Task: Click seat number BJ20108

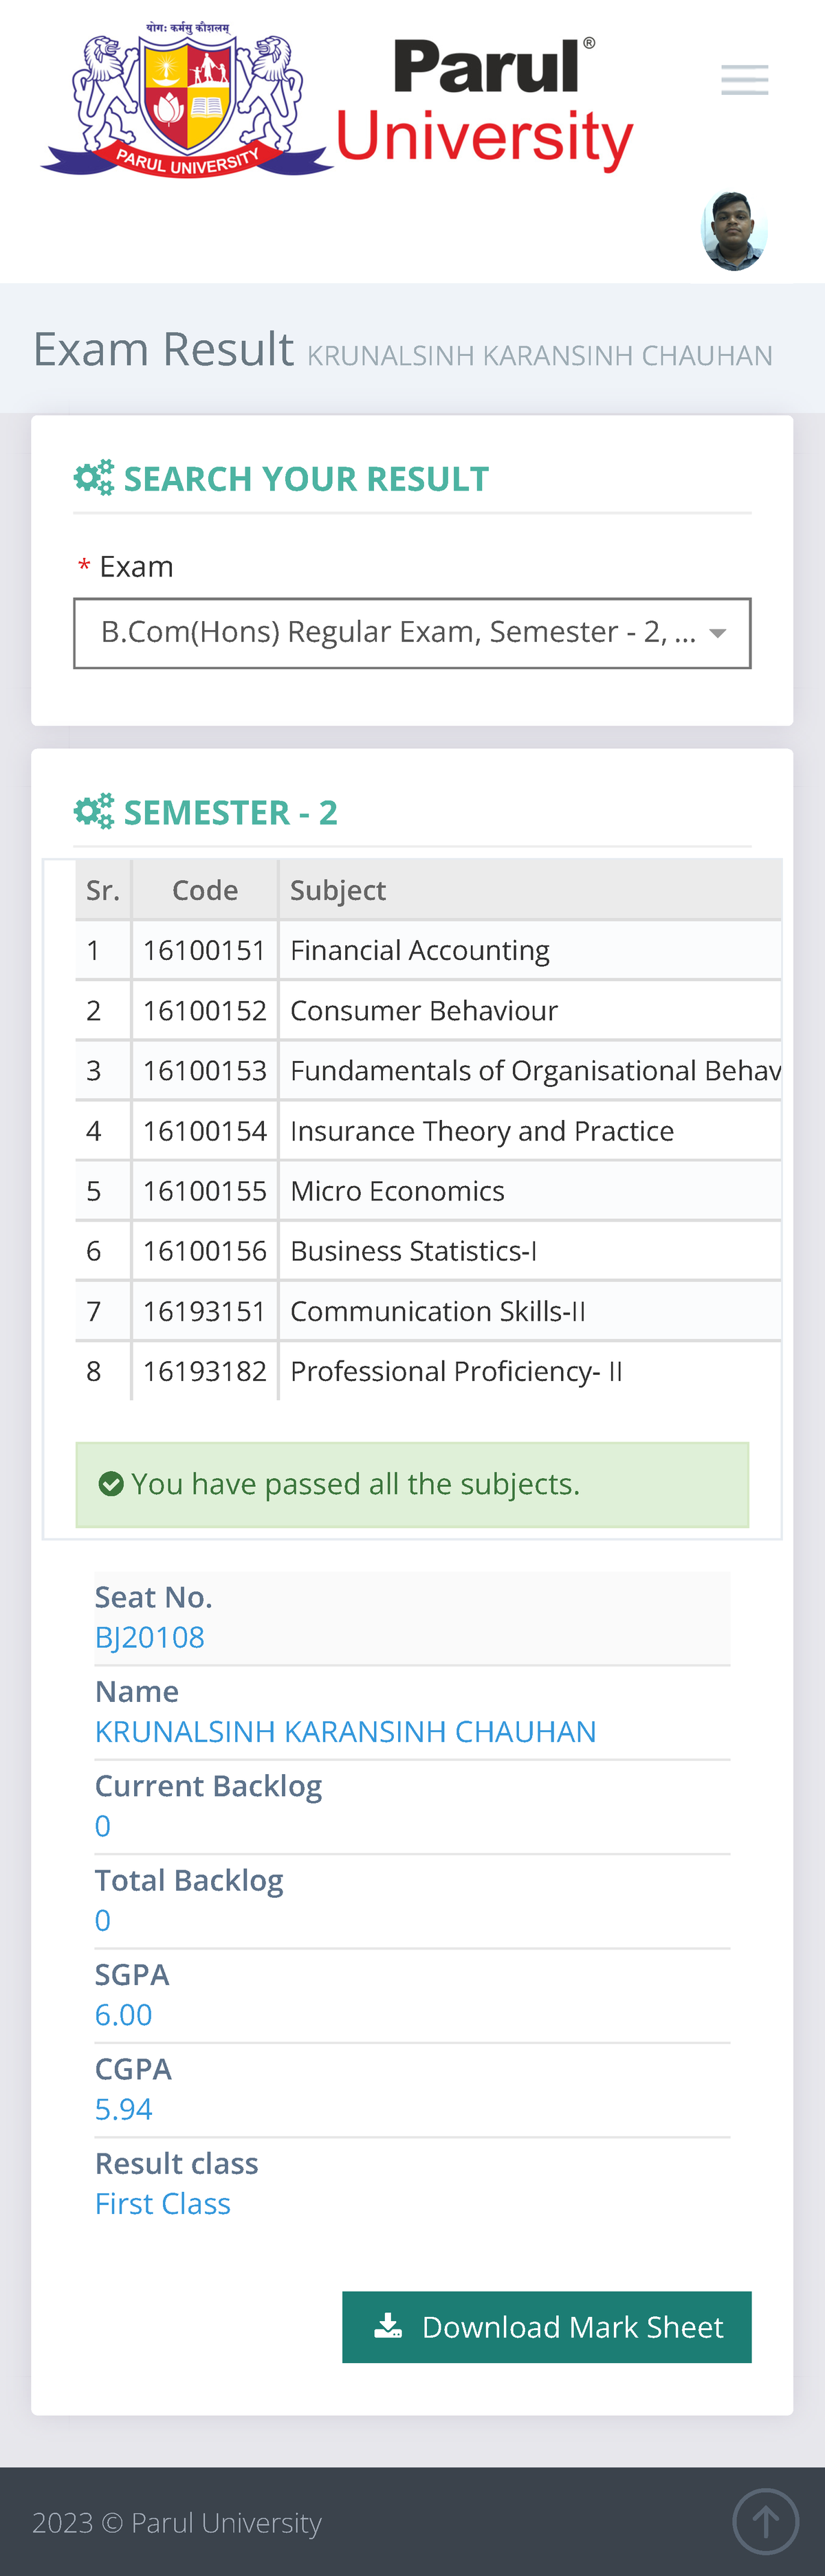Action: 150,1637
